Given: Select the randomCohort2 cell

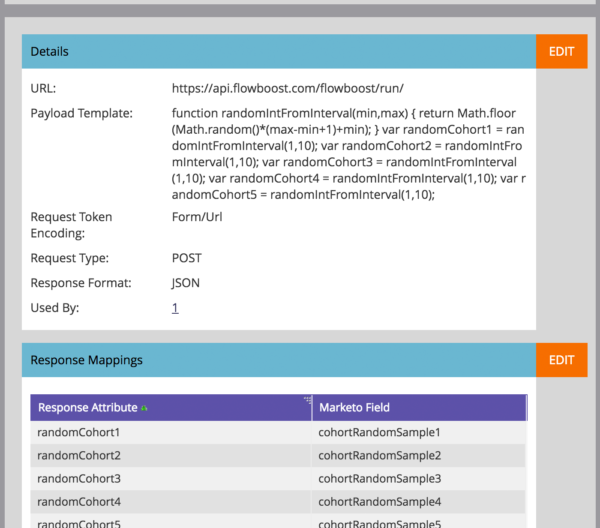Looking at the screenshot, I should [171, 455].
